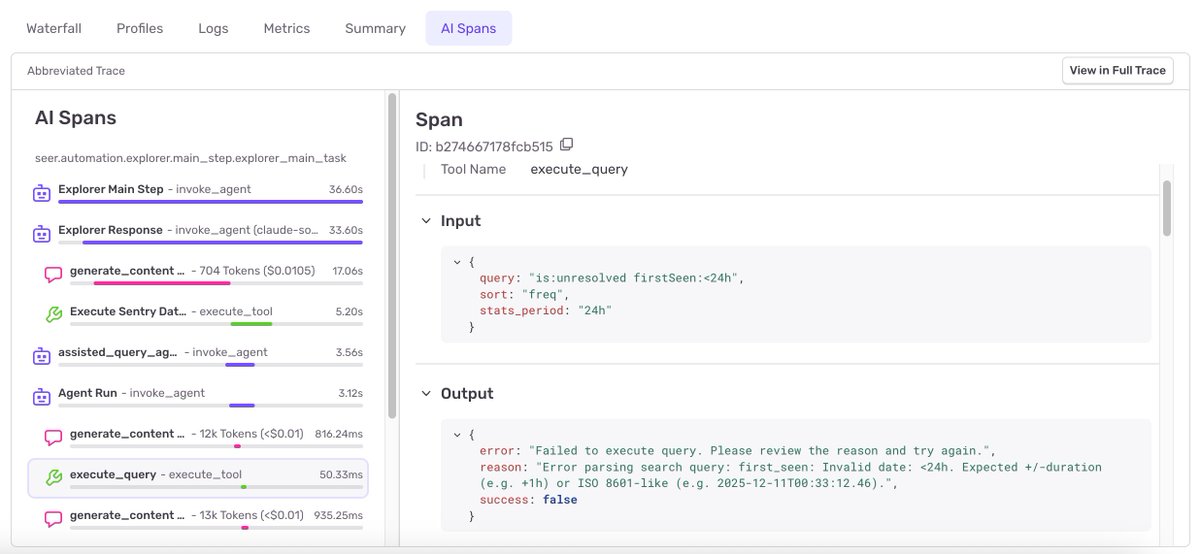The height and width of the screenshot is (554, 1200).
Task: Collapse the Input JSON object chevron
Action: click(x=458, y=262)
